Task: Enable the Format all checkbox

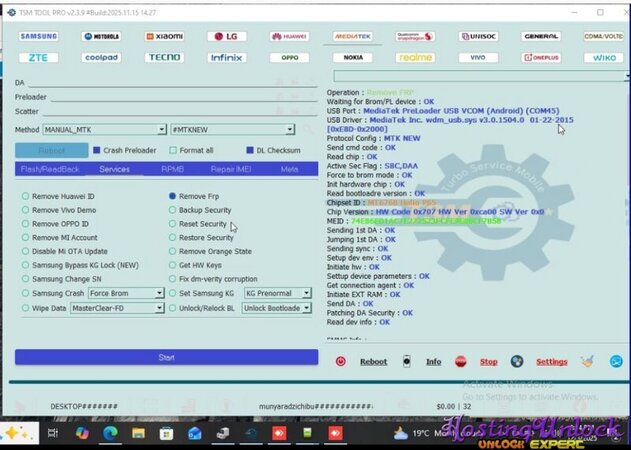Action: (174, 150)
